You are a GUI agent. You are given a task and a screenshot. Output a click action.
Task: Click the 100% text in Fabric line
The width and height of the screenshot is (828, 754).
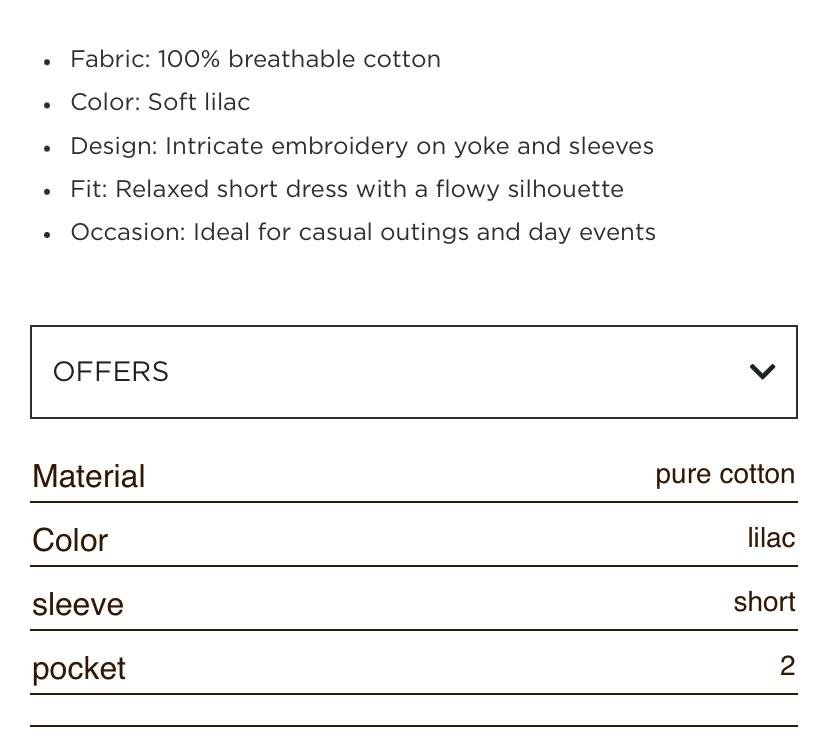point(189,59)
